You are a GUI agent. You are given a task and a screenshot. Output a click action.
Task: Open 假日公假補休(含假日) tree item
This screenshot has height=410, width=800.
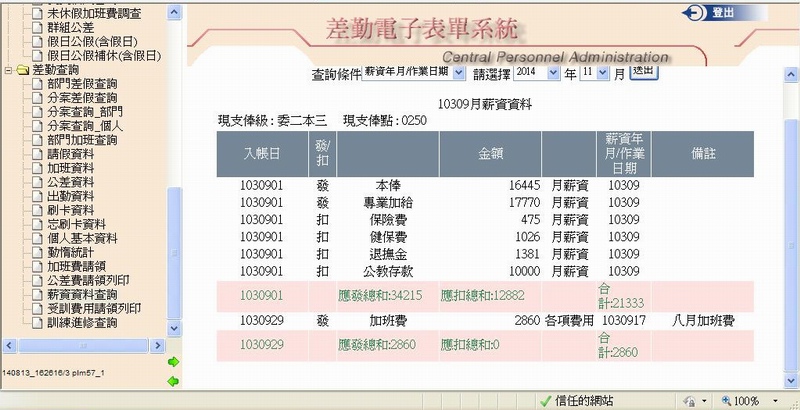pyautogui.click(x=104, y=56)
